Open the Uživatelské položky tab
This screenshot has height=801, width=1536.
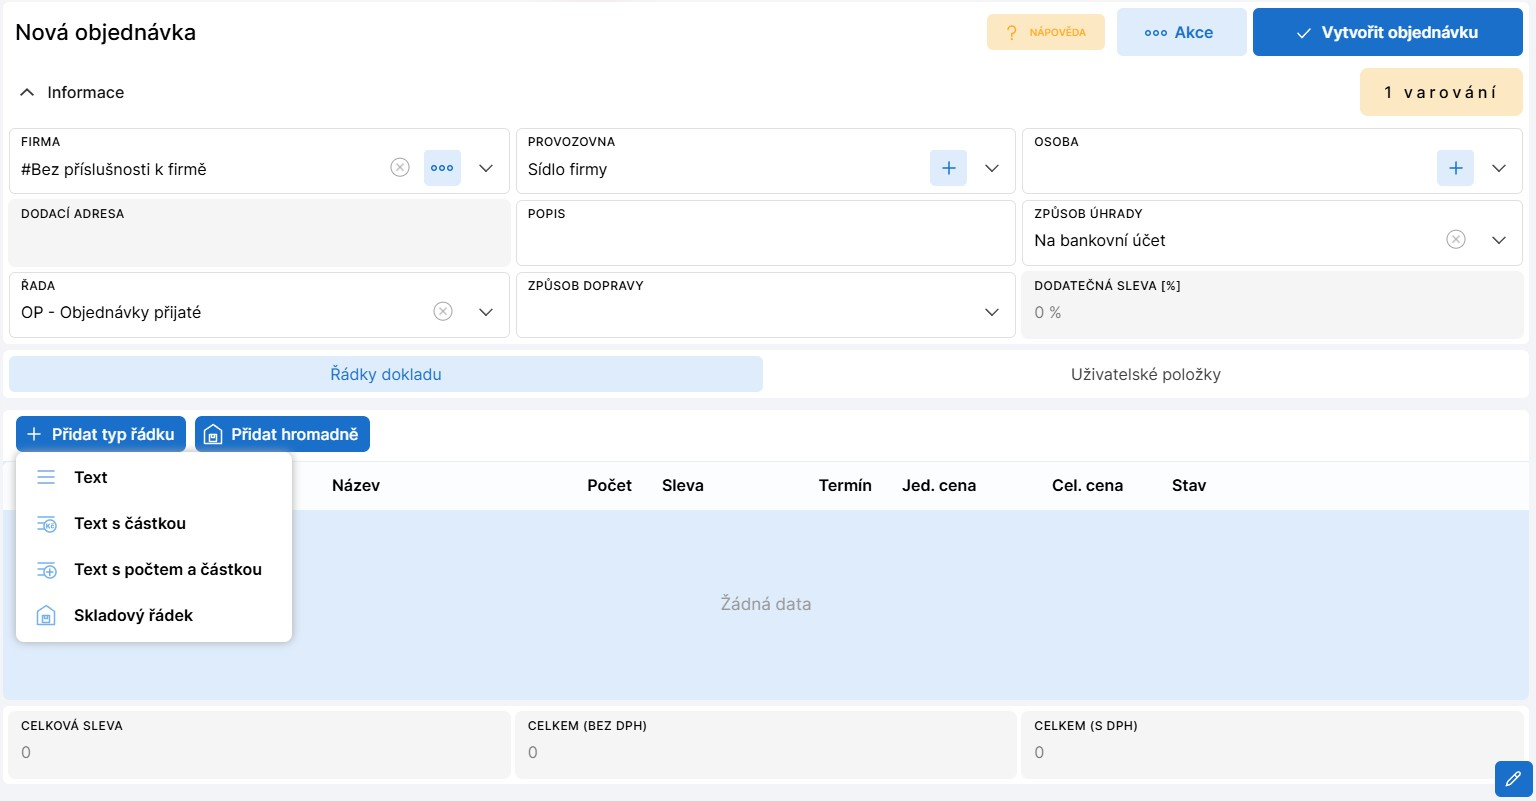point(1146,374)
